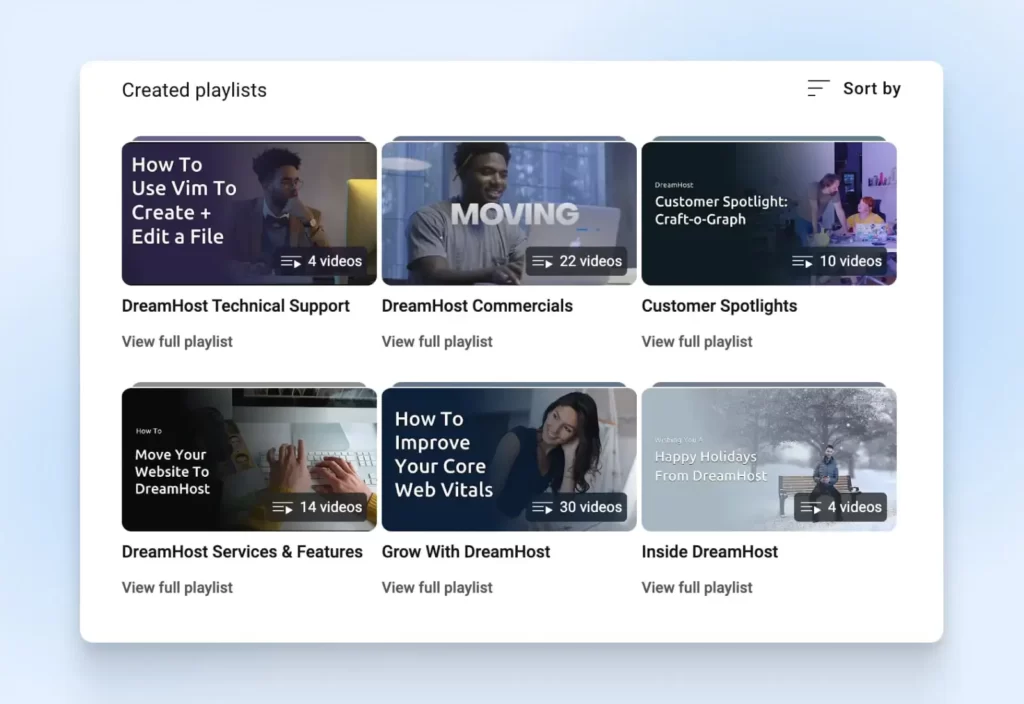
Task: Click the DreamHost Services & Features title
Action: (x=242, y=552)
